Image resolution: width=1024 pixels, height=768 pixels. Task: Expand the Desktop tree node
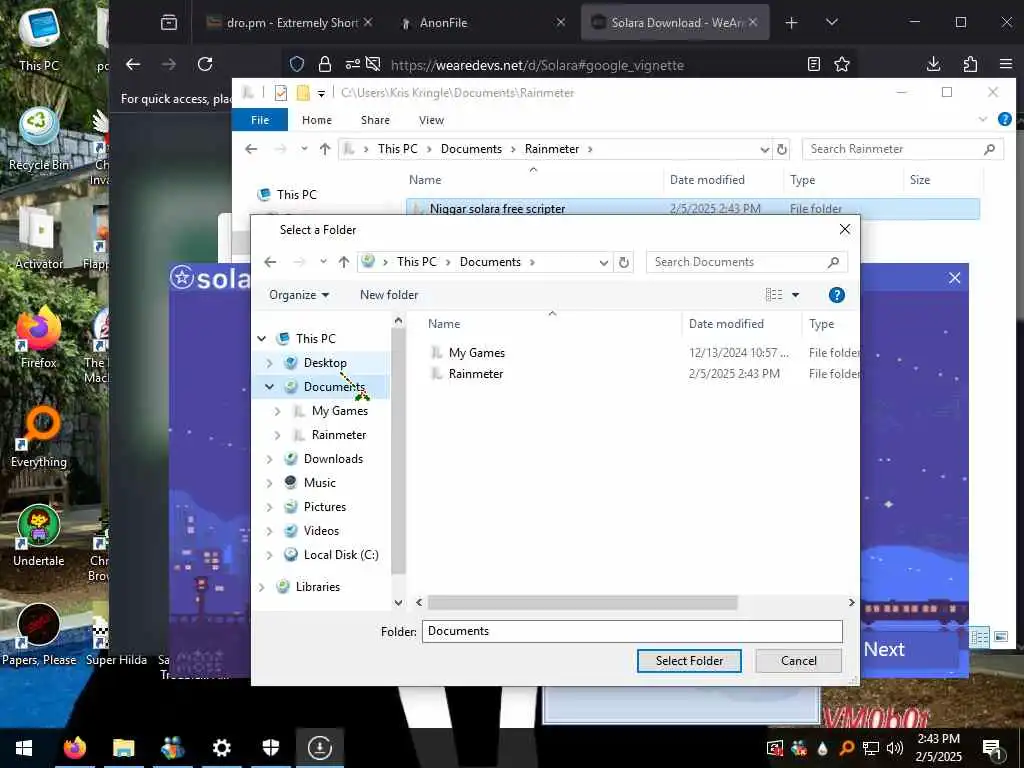click(269, 362)
